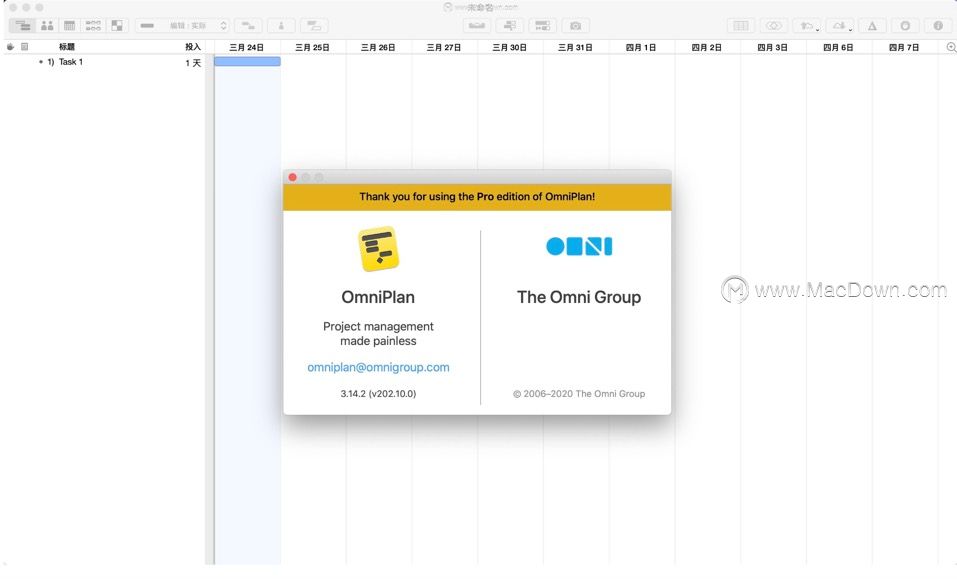Click the magnifier zoom icon in timeline header
The height and width of the screenshot is (579, 957).
pos(951,47)
